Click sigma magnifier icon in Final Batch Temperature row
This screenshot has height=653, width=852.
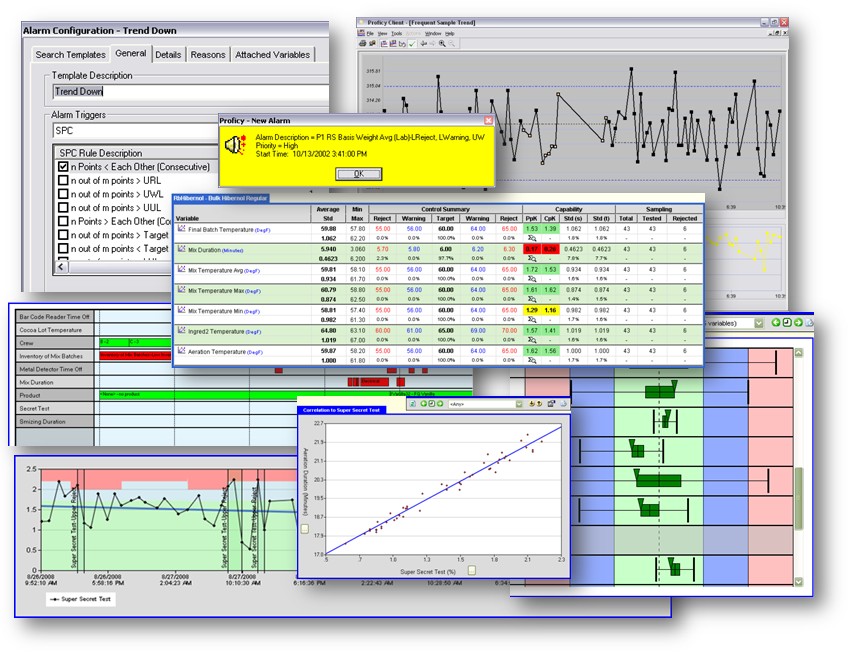[532, 238]
